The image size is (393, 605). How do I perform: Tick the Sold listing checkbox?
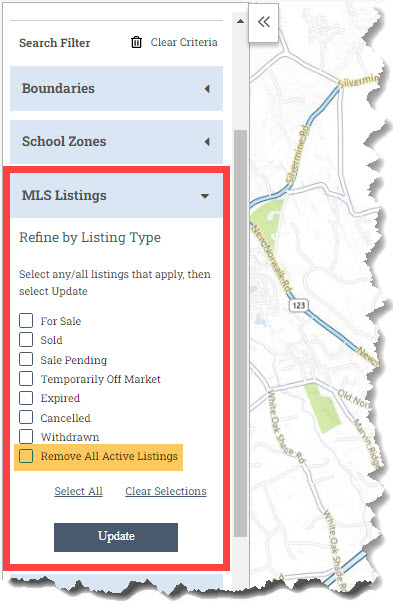[x=26, y=340]
